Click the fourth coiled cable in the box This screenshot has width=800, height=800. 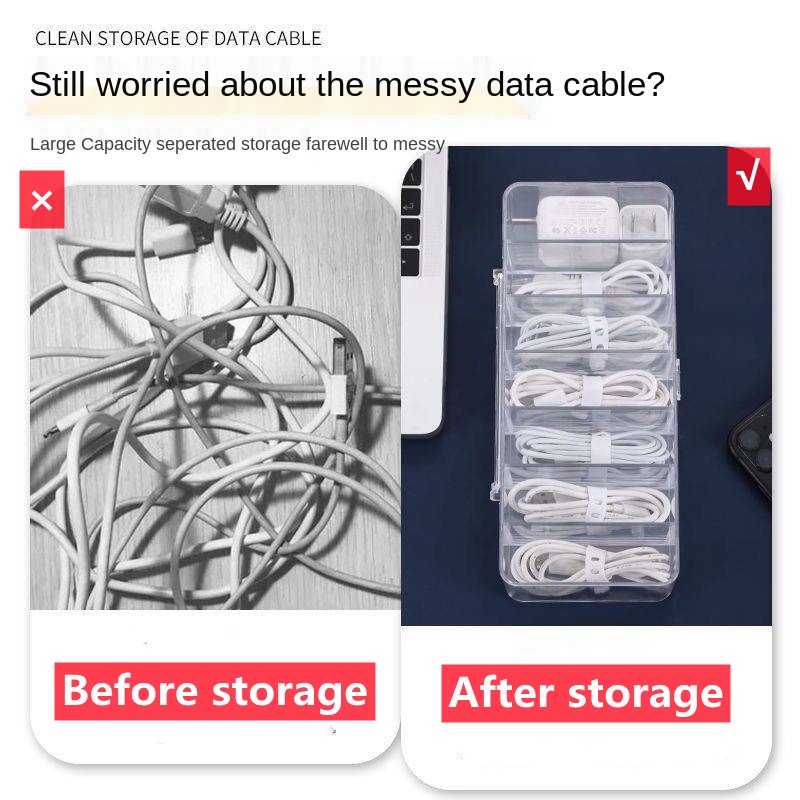(592, 445)
